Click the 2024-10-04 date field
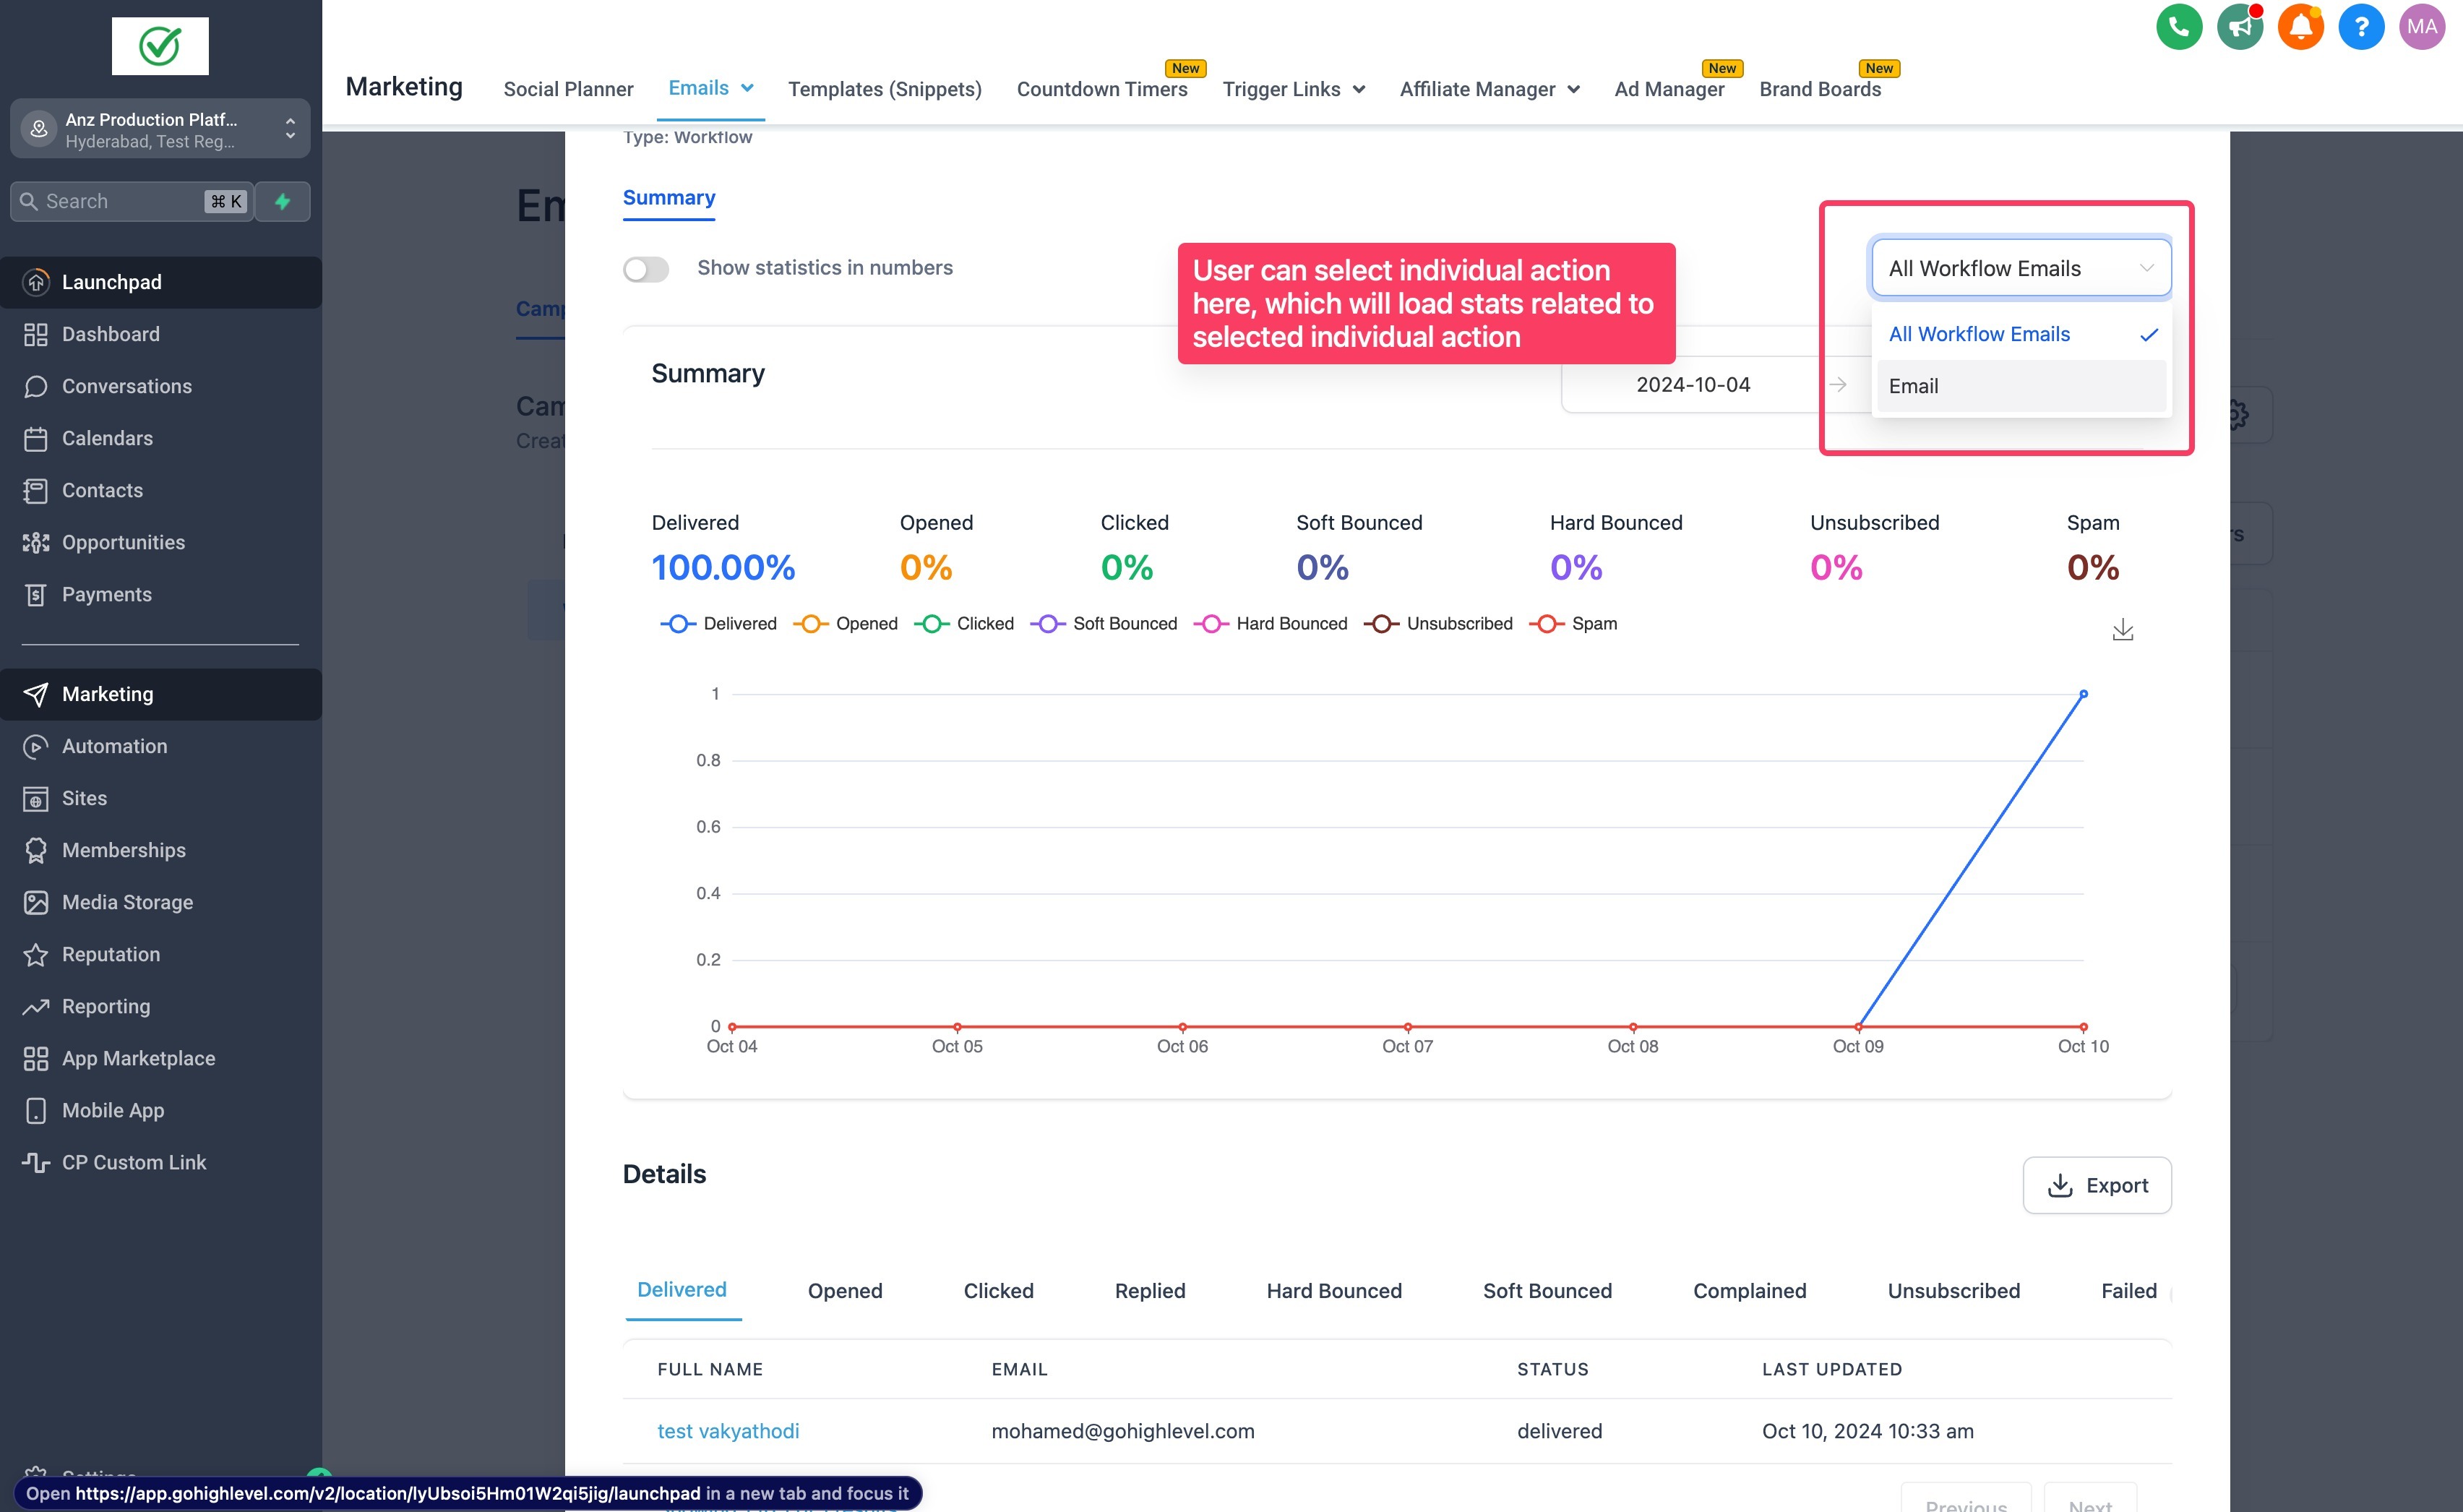 click(x=1693, y=384)
